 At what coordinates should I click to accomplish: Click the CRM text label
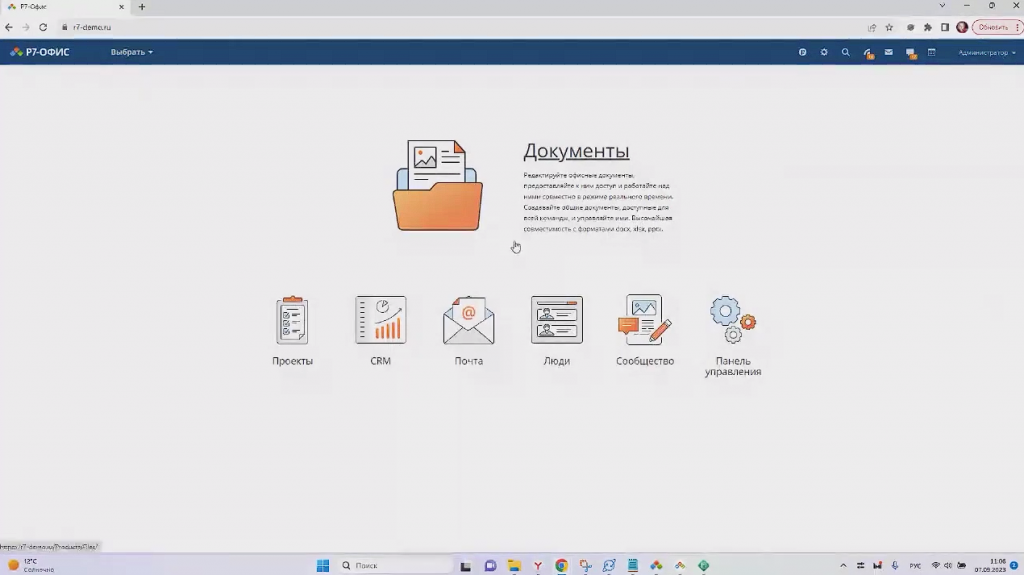[381, 361]
